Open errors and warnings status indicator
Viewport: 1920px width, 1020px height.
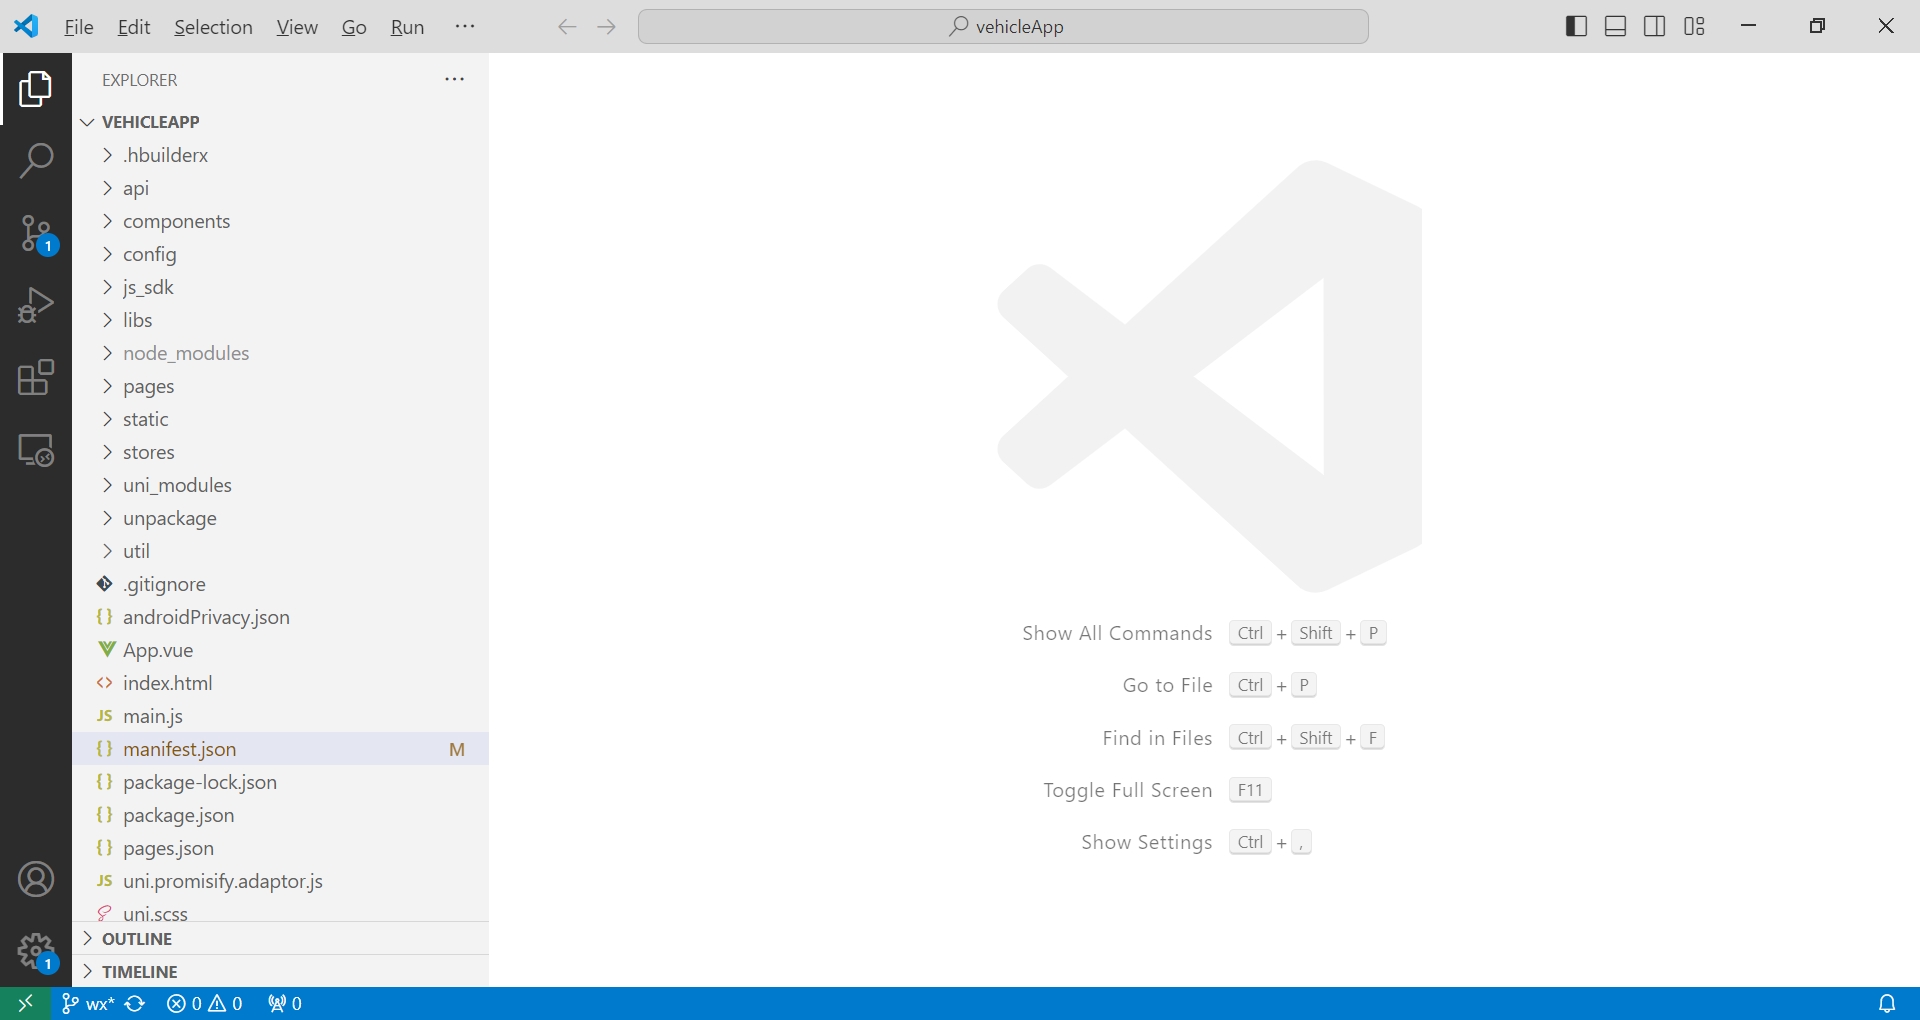coord(205,1003)
